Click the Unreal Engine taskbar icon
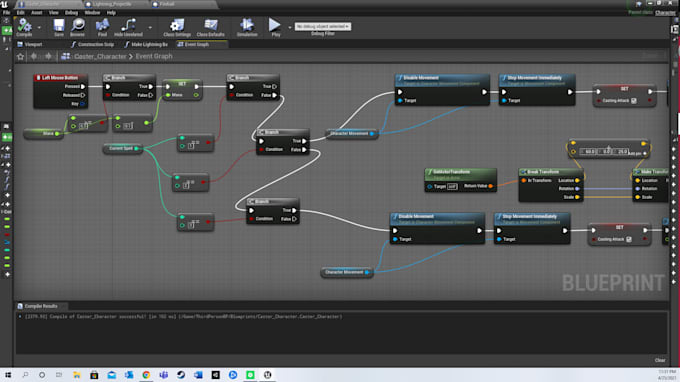The height and width of the screenshot is (382, 680). (268, 375)
